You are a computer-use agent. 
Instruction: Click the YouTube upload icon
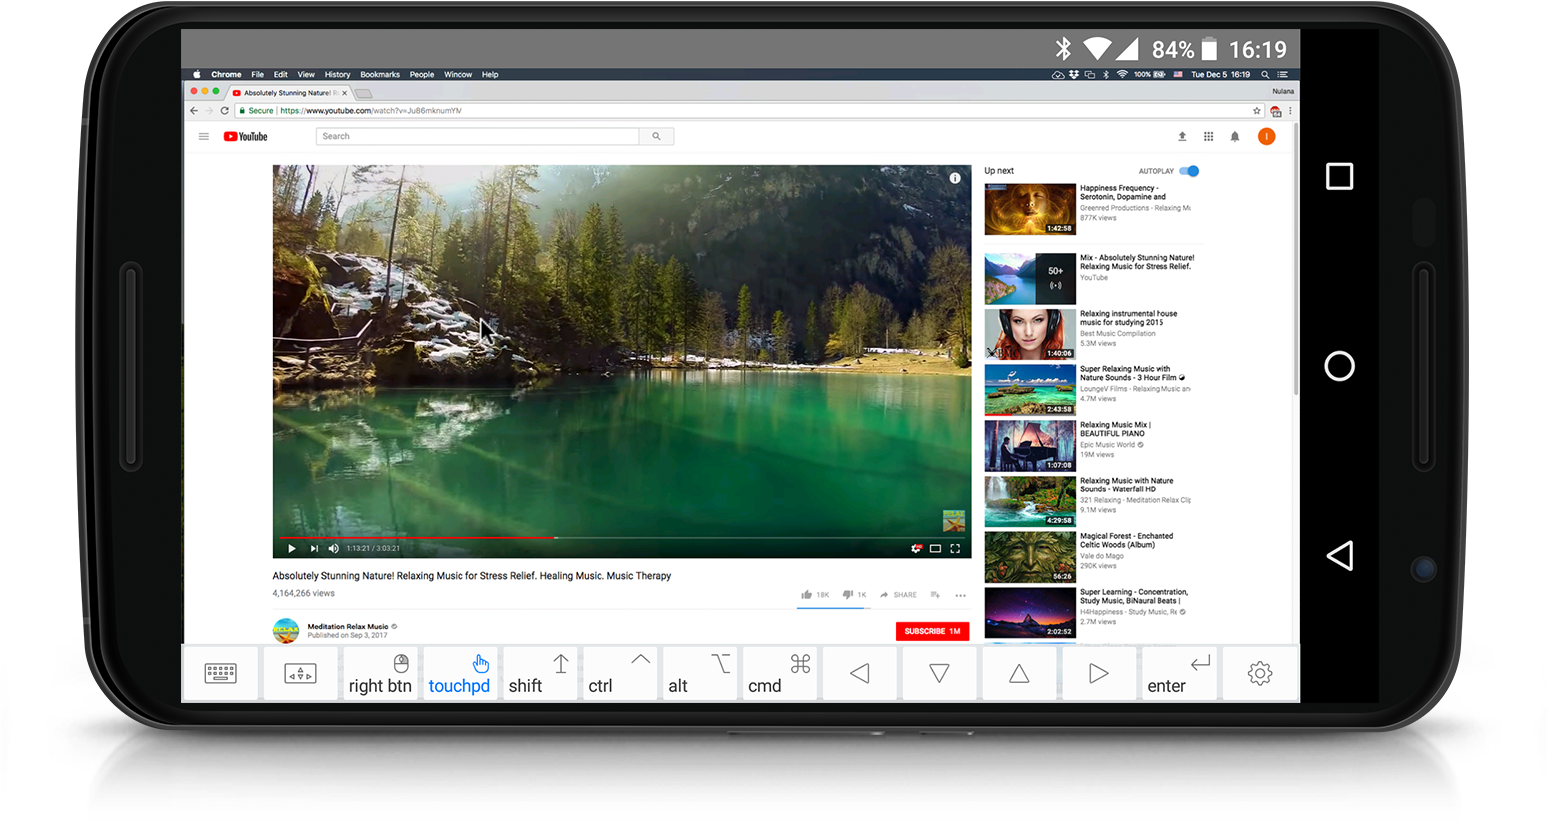pyautogui.click(x=1181, y=136)
